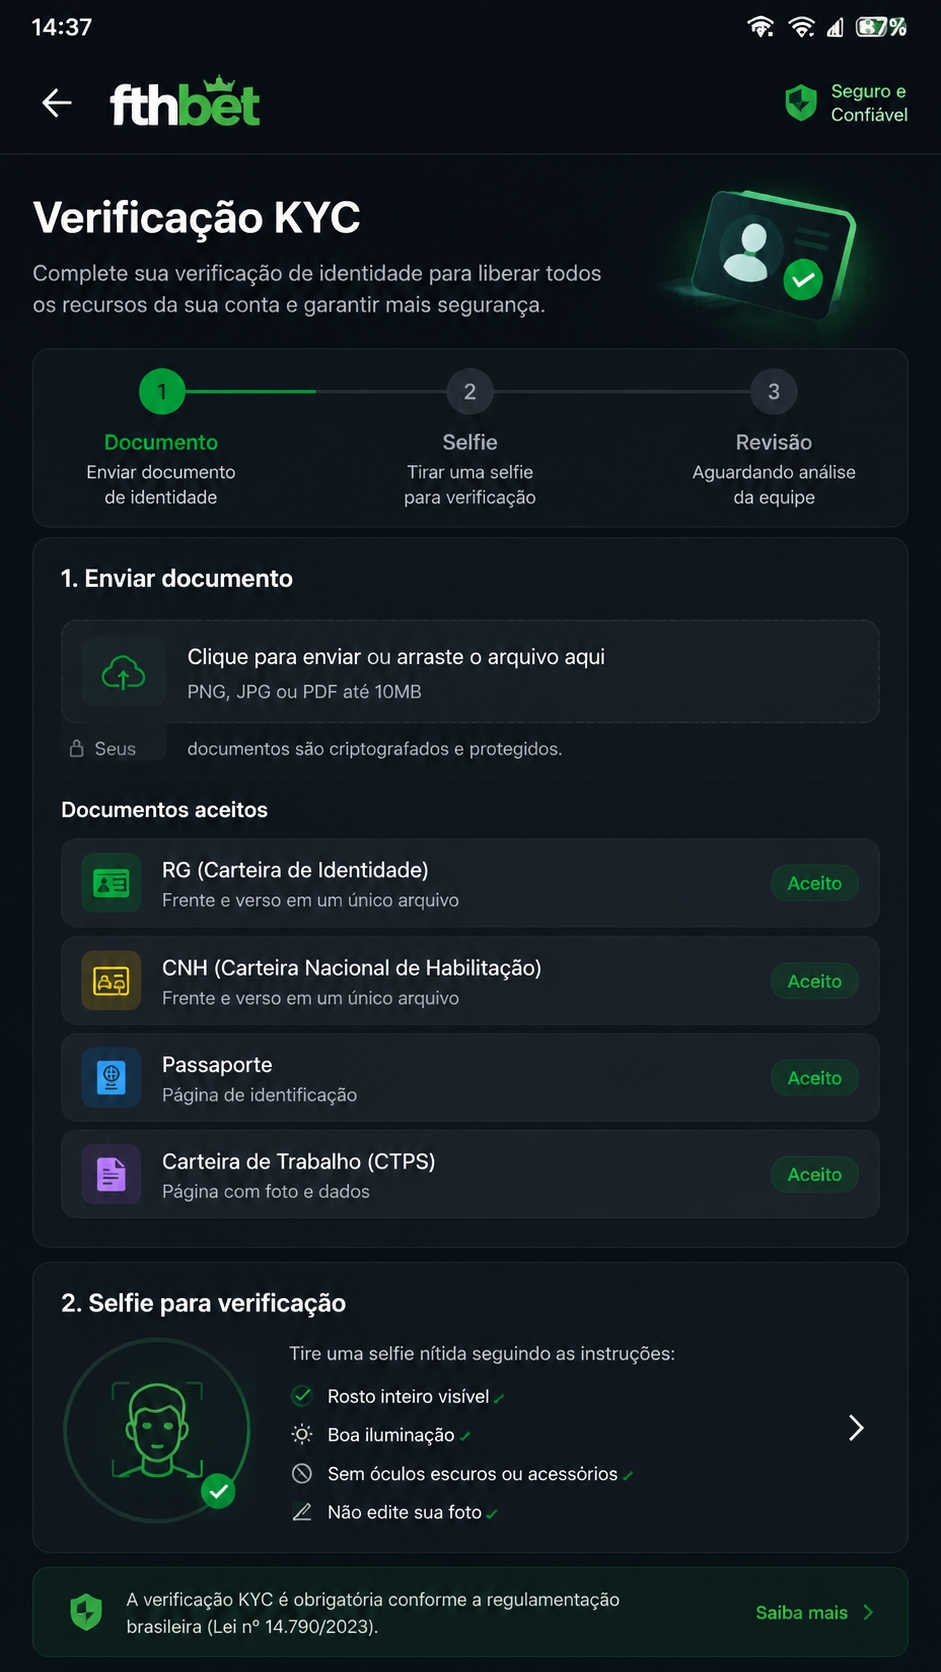Tap the Rosto inteiro visível check icon
Image resolution: width=941 pixels, height=1672 pixels.
point(301,1395)
